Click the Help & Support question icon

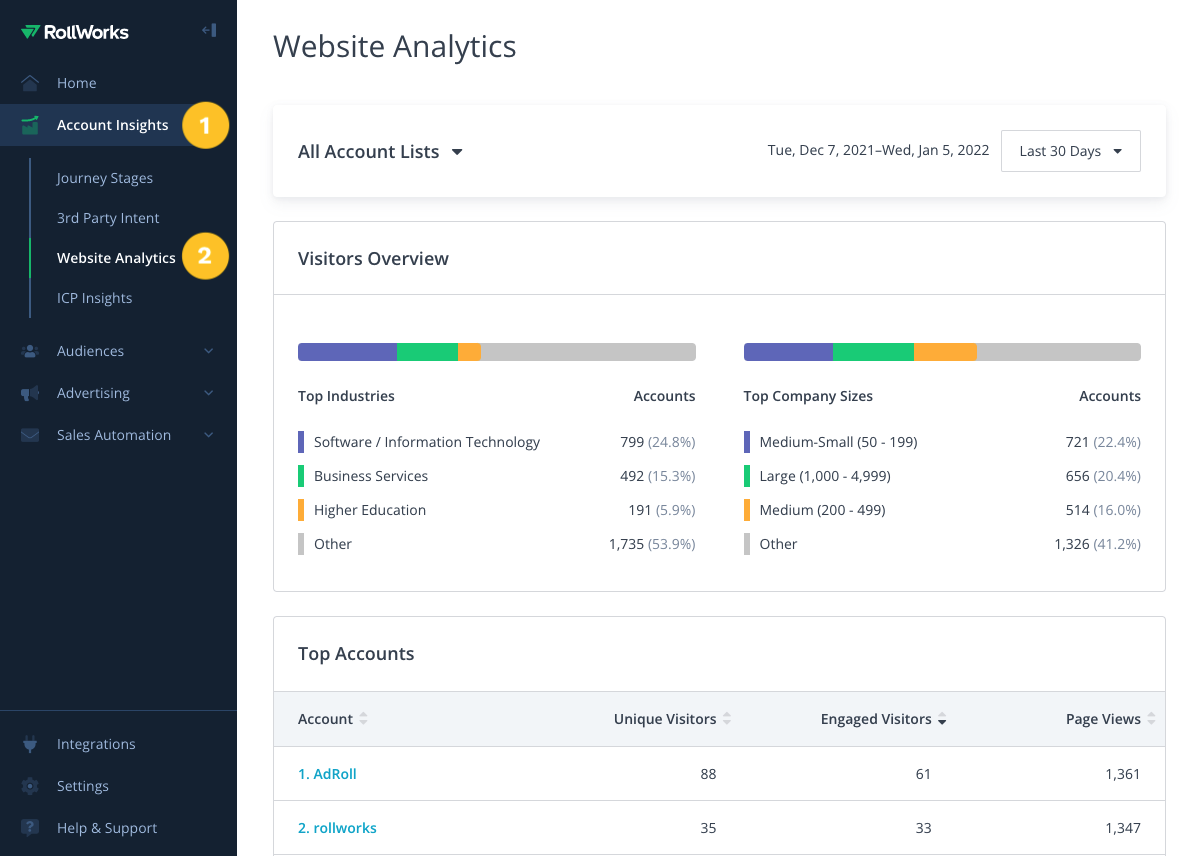(x=30, y=828)
